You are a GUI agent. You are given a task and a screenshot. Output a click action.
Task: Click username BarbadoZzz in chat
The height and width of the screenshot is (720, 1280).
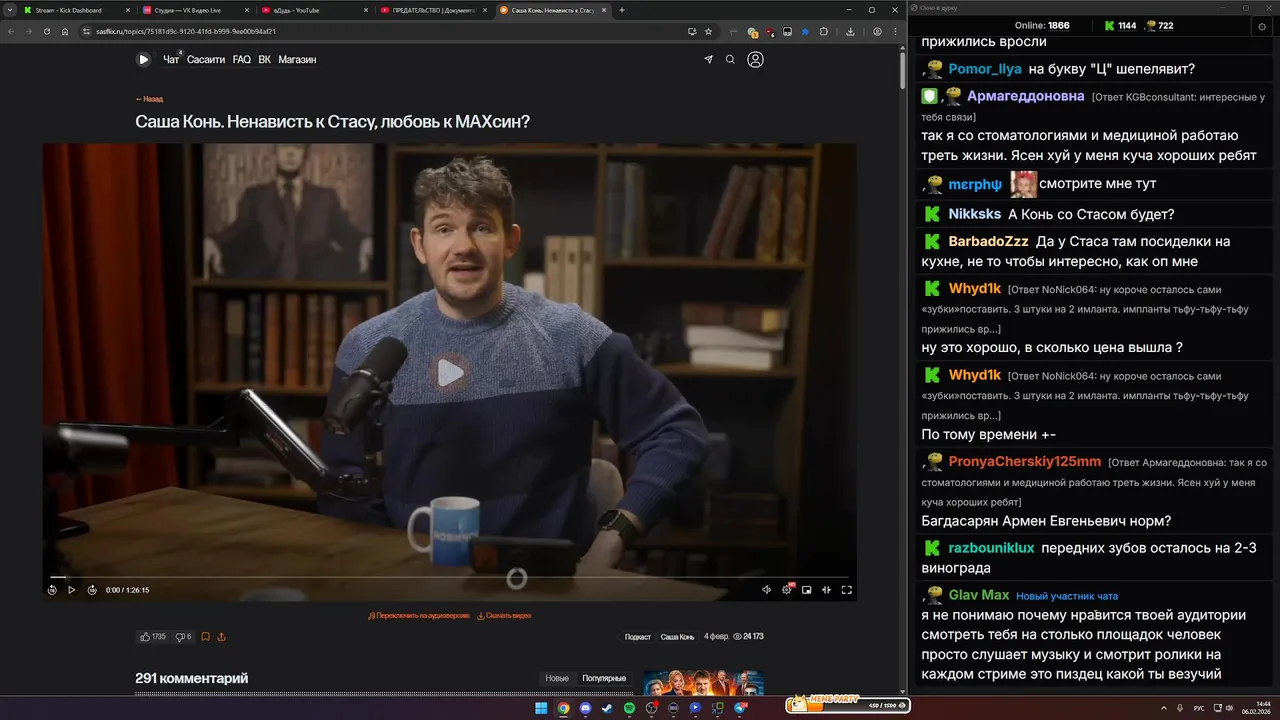(988, 241)
